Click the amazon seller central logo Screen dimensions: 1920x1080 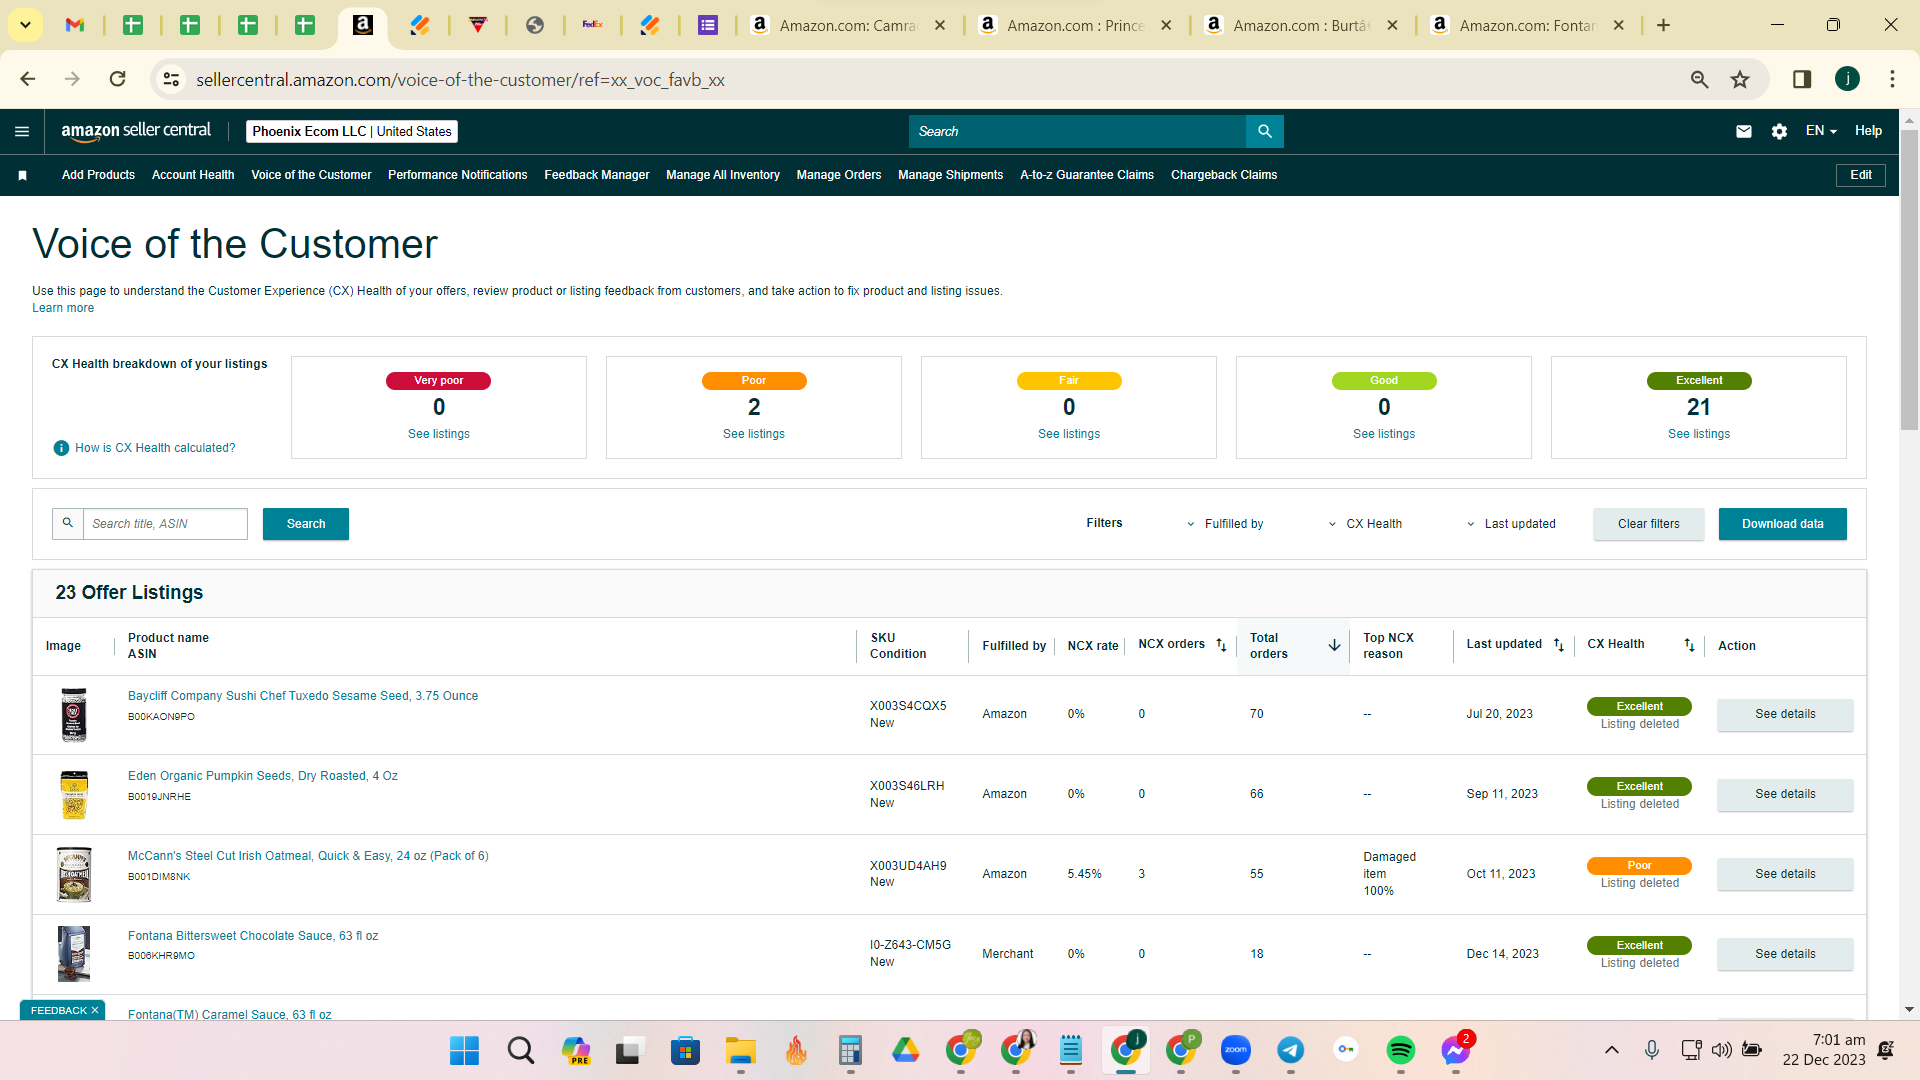pyautogui.click(x=136, y=131)
